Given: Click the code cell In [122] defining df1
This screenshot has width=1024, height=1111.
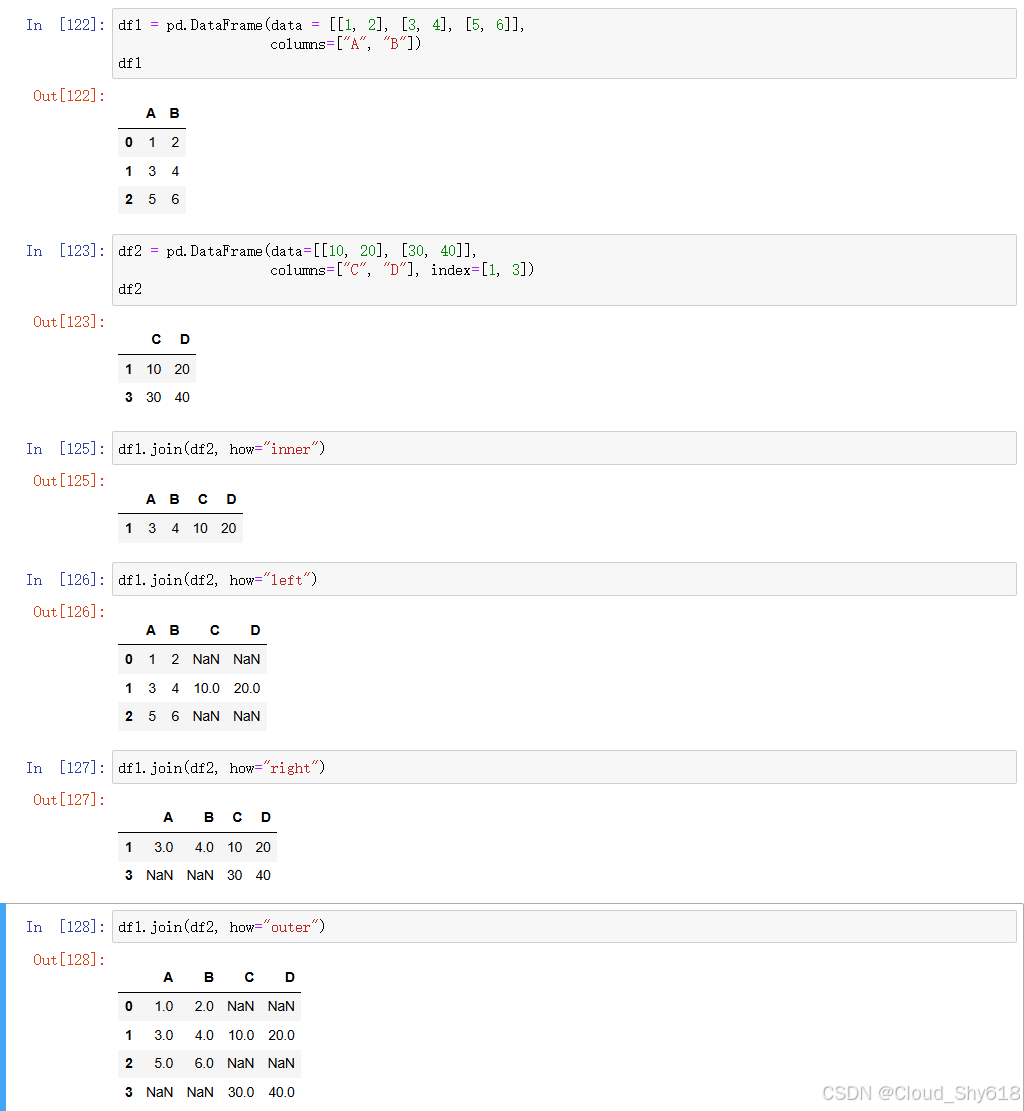Looking at the screenshot, I should tap(564, 44).
